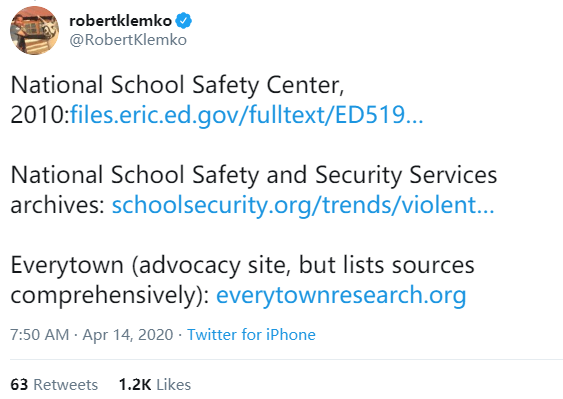Visit the @RobertKlemko handle link
563x399 pixels.
(x=128, y=40)
